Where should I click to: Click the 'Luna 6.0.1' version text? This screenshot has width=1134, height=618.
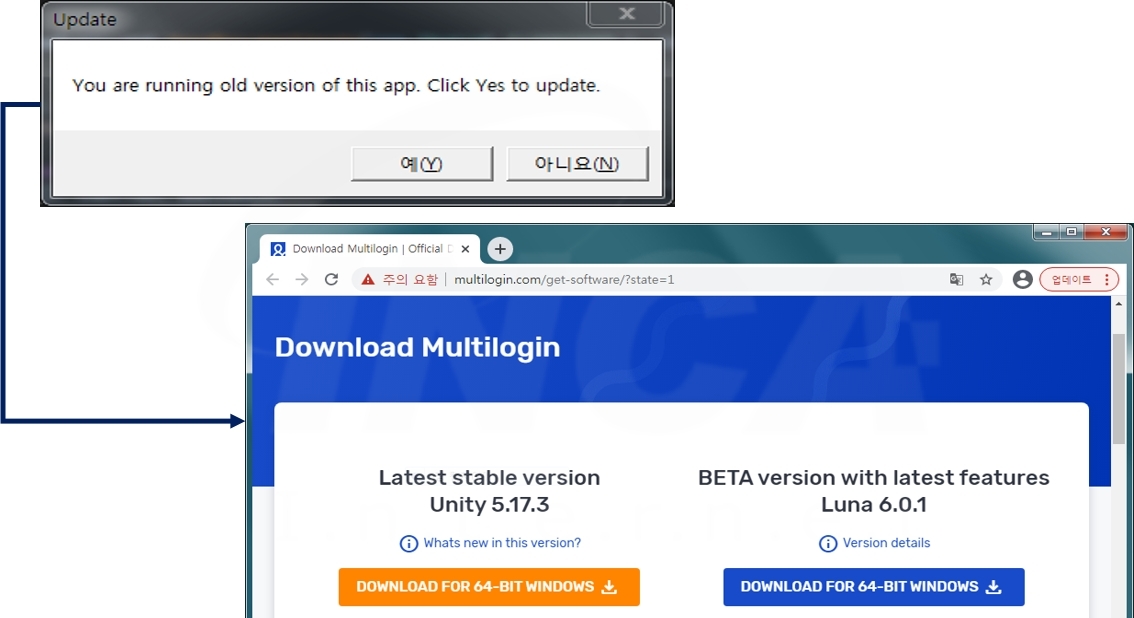point(874,505)
